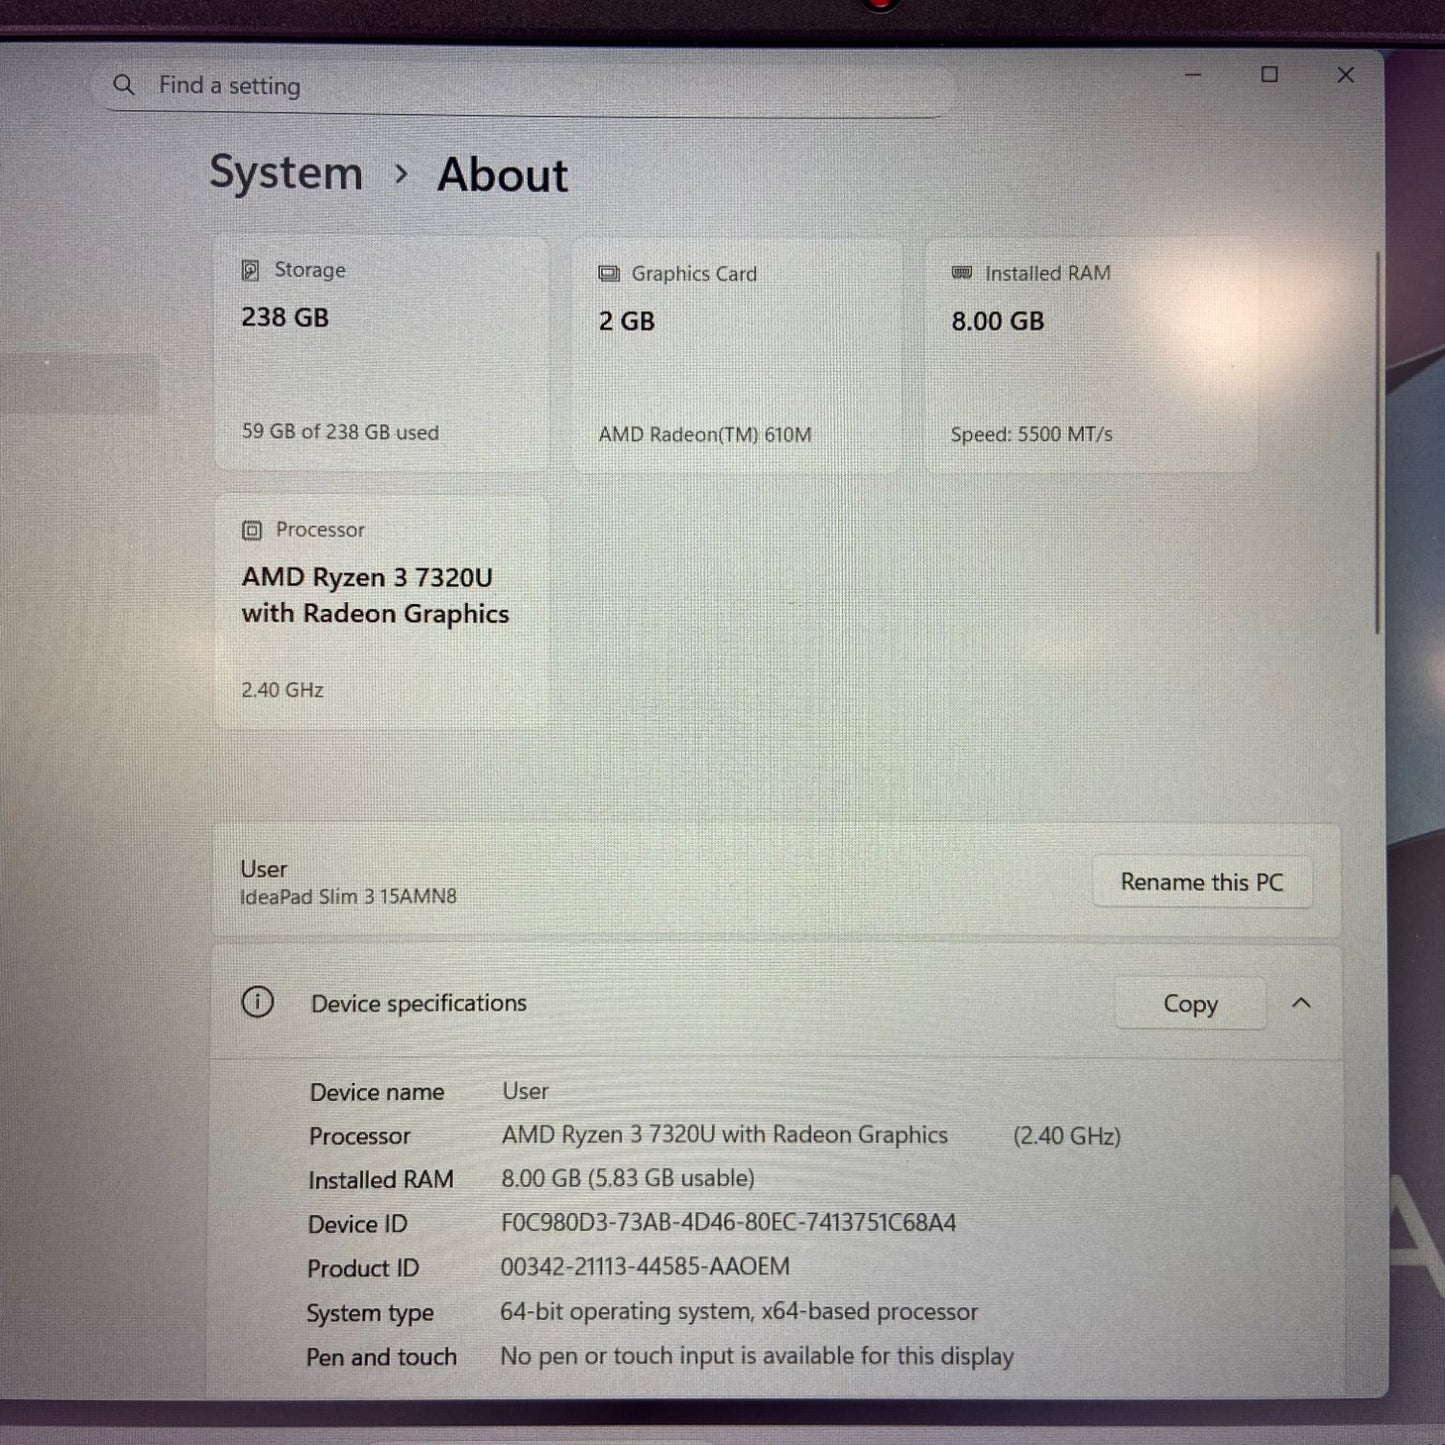Viewport: 1445px width, 1445px height.
Task: Click the Storage drive icon
Action: pos(251,270)
